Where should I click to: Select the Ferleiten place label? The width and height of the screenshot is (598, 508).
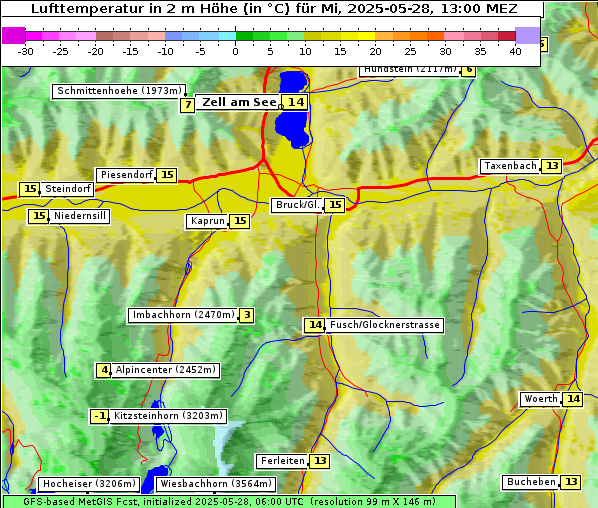282,461
